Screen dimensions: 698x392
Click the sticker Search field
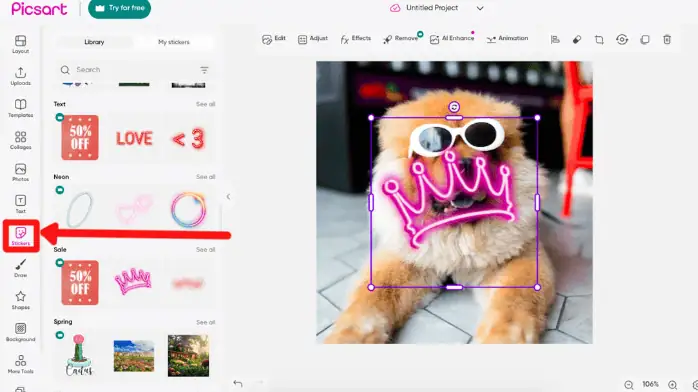click(134, 70)
